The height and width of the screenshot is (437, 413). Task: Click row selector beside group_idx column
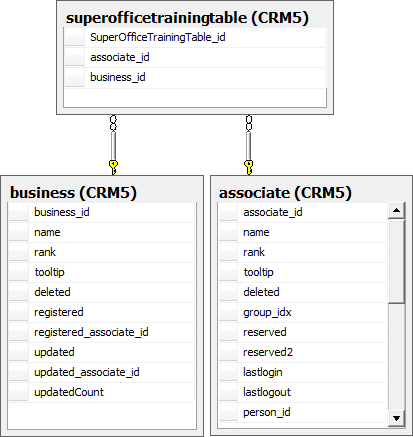(228, 312)
